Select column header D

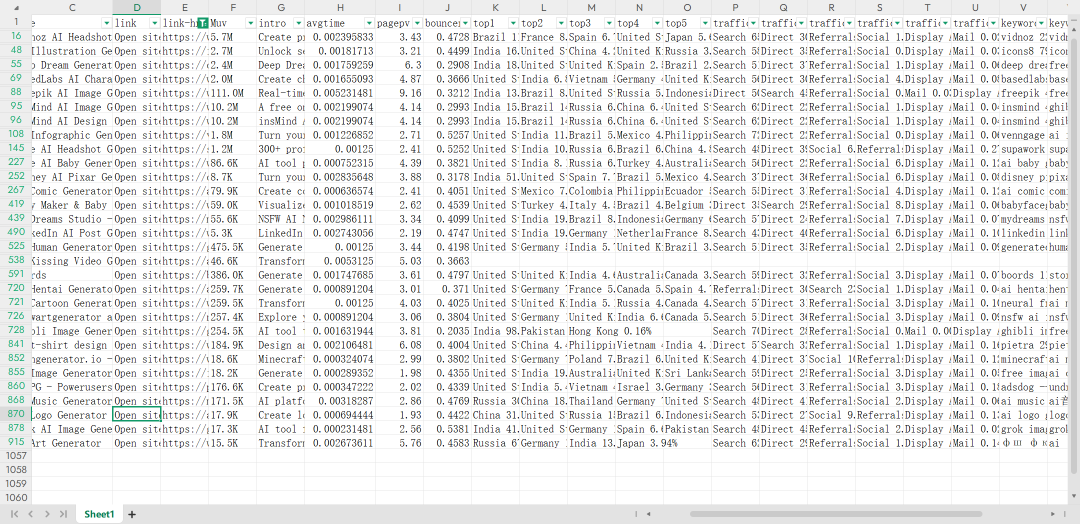137,8
